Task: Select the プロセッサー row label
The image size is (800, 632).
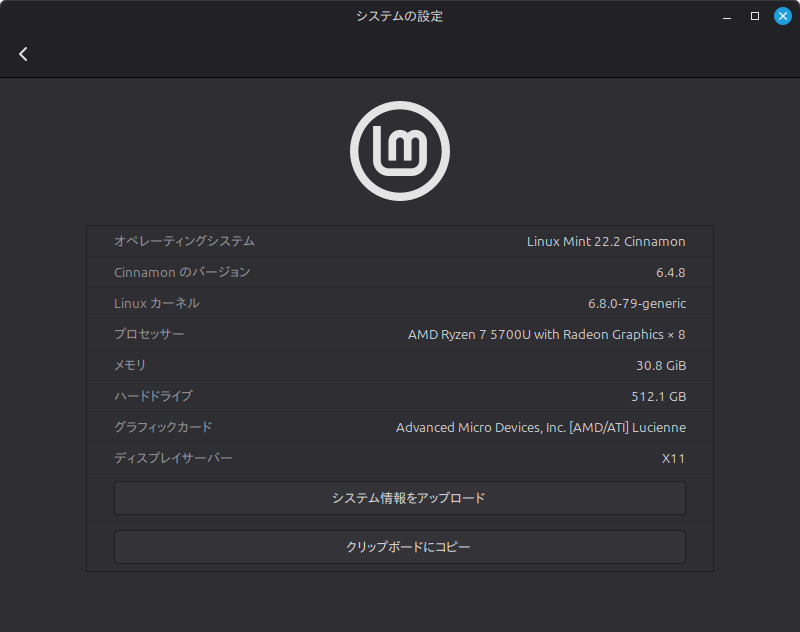Action: point(149,334)
